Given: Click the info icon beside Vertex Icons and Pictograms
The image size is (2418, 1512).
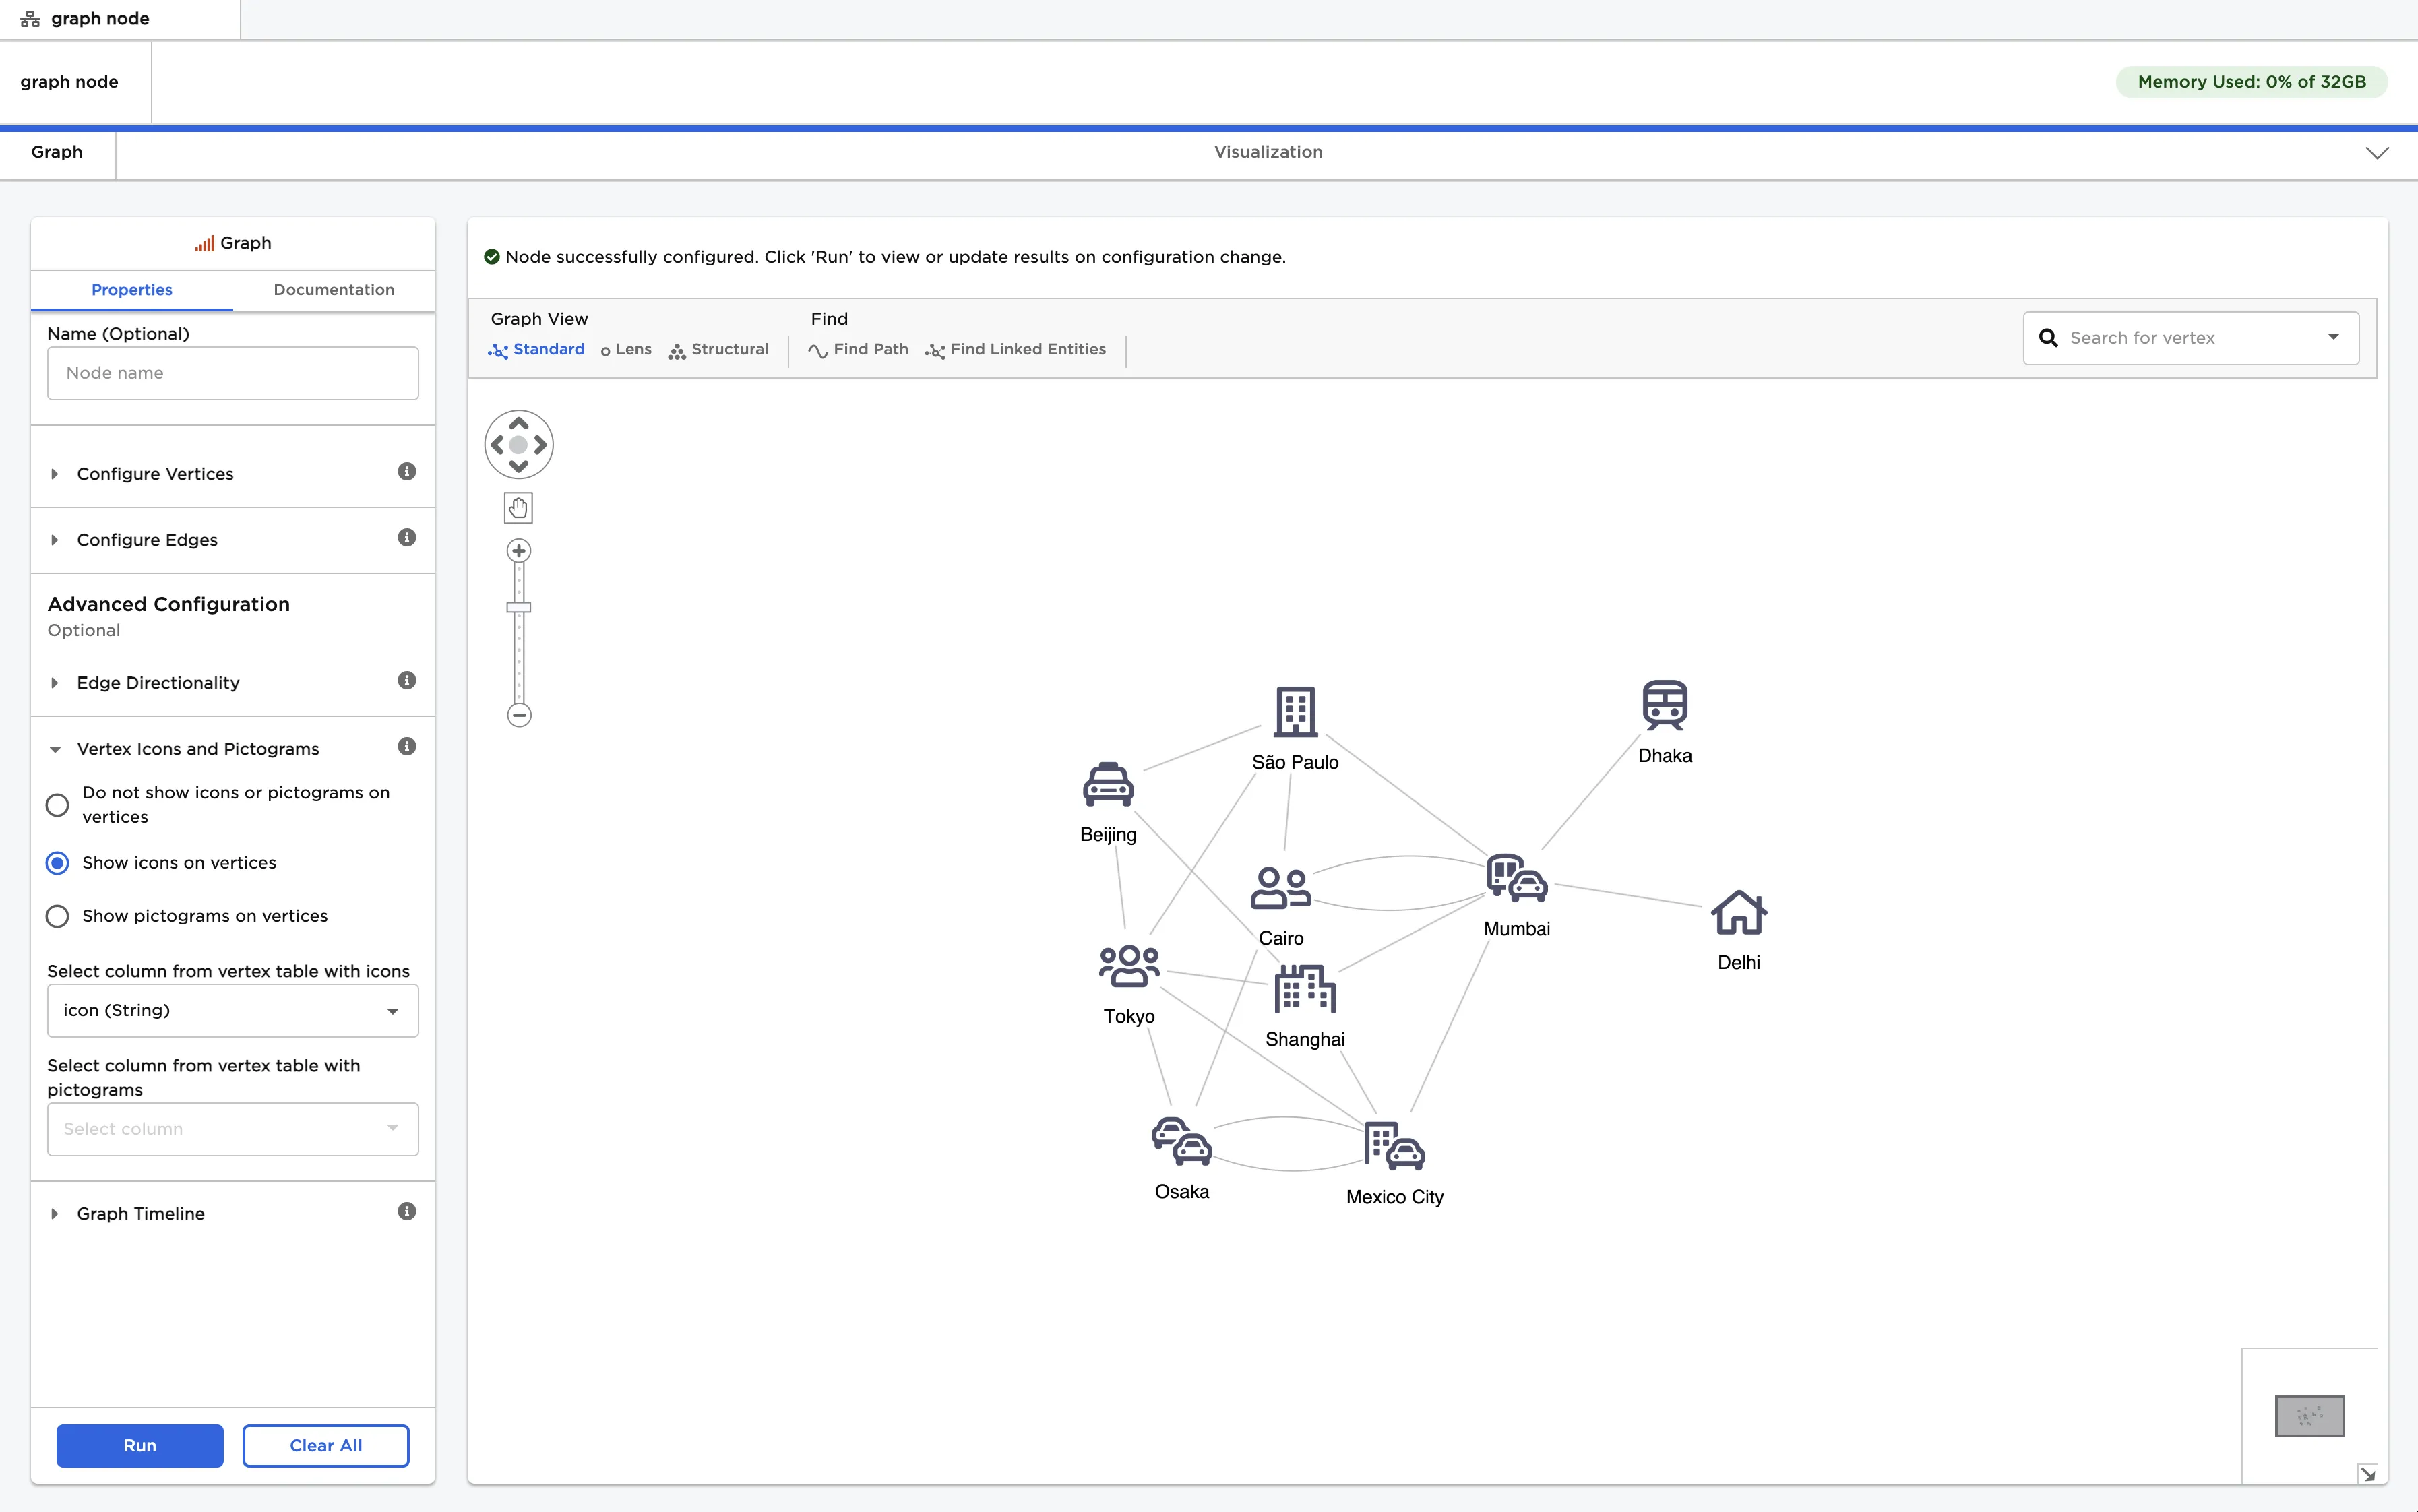Looking at the screenshot, I should click(406, 746).
